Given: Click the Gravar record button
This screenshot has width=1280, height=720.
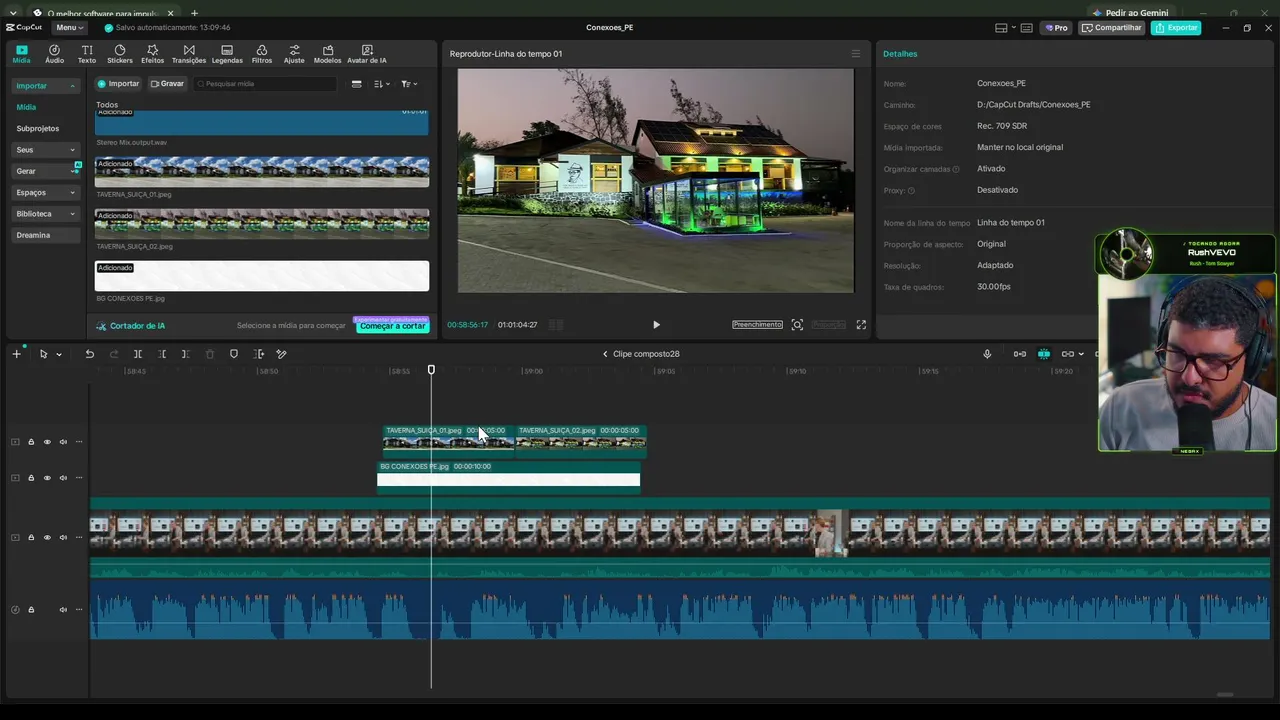Looking at the screenshot, I should [x=167, y=84].
